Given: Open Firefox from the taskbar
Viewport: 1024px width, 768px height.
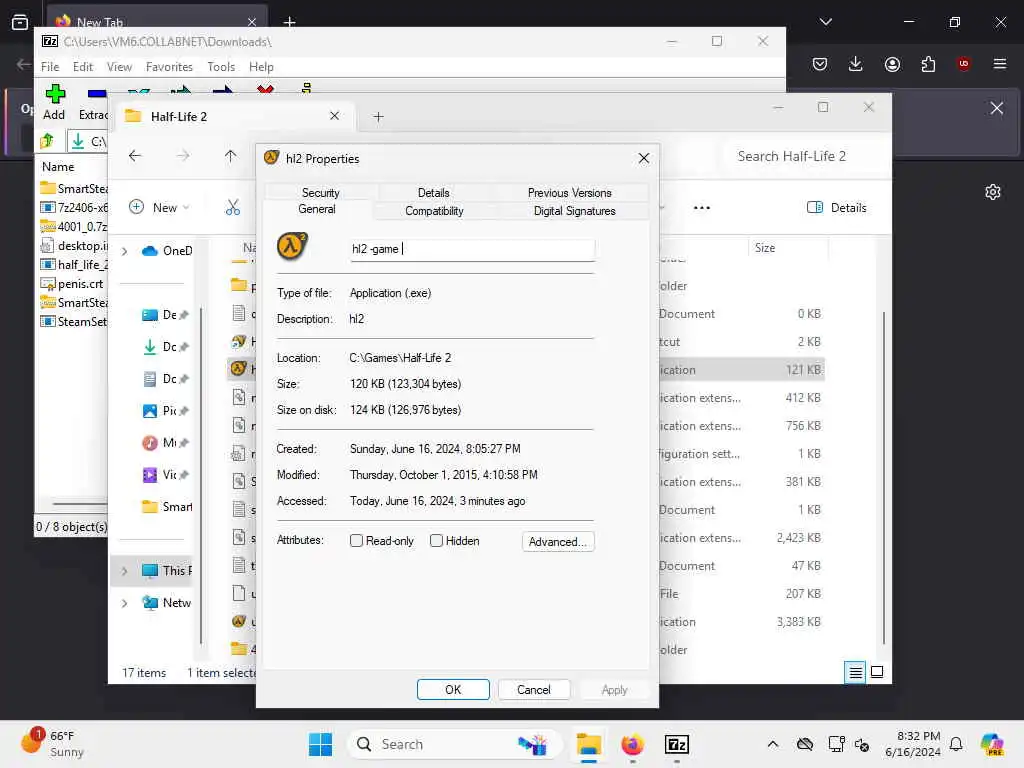Looking at the screenshot, I should click(x=632, y=744).
